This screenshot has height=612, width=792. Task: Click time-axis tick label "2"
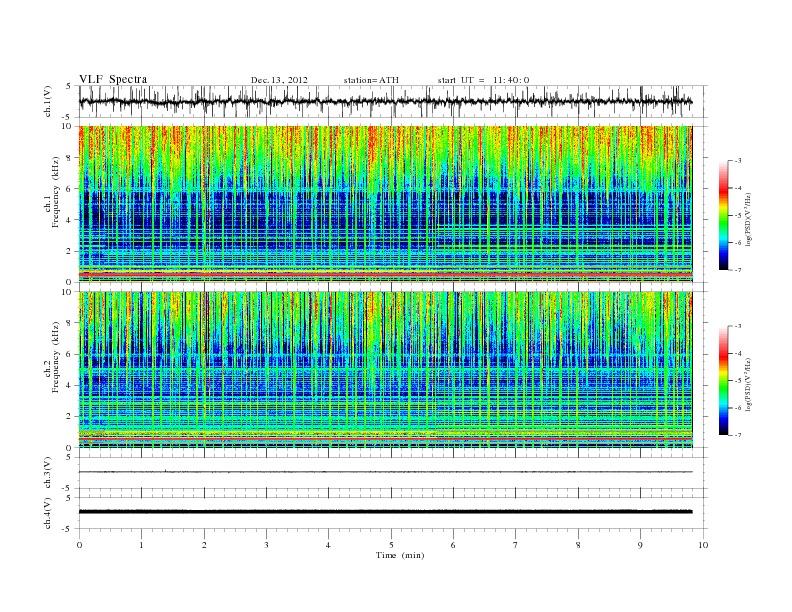click(x=204, y=545)
